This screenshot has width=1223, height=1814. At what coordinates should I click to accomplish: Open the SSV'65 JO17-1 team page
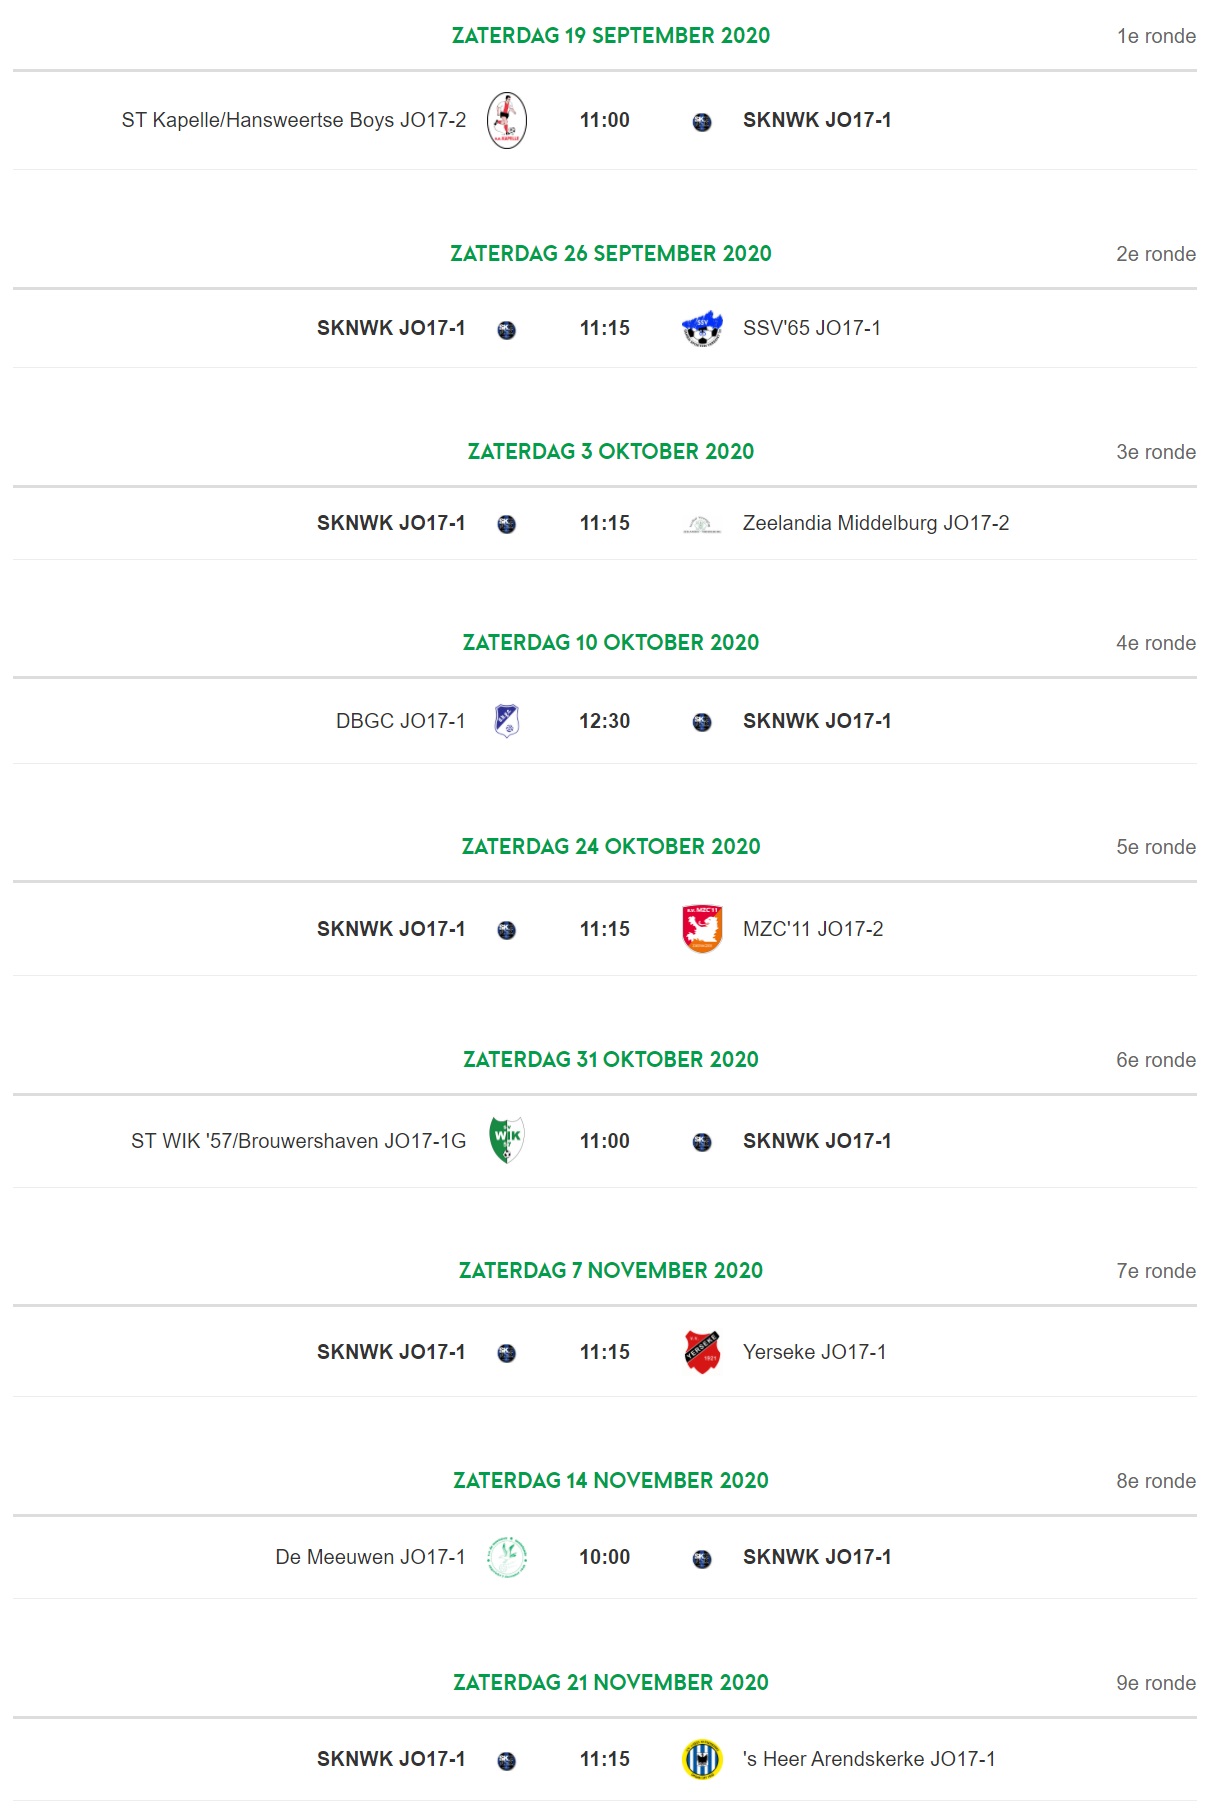point(812,328)
